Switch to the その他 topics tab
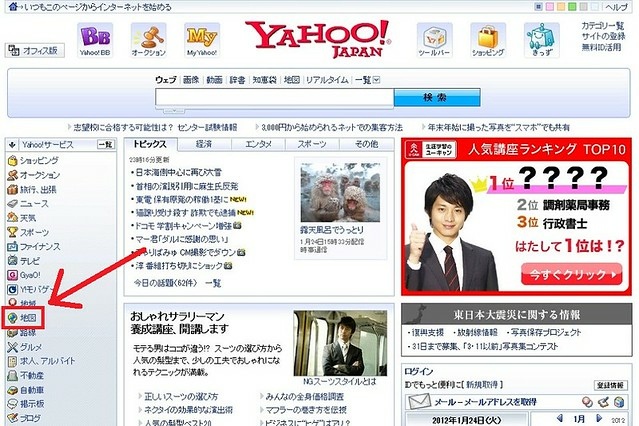 click(x=366, y=144)
